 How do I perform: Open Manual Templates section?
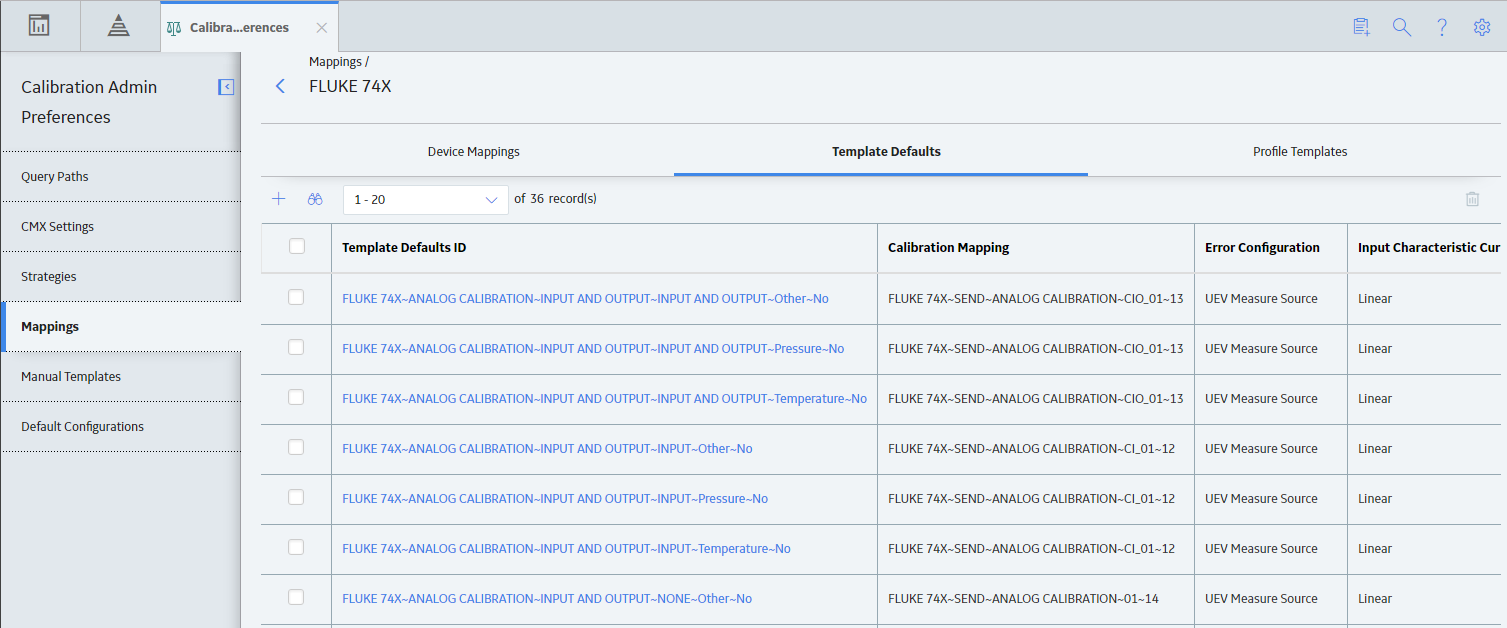(x=120, y=377)
